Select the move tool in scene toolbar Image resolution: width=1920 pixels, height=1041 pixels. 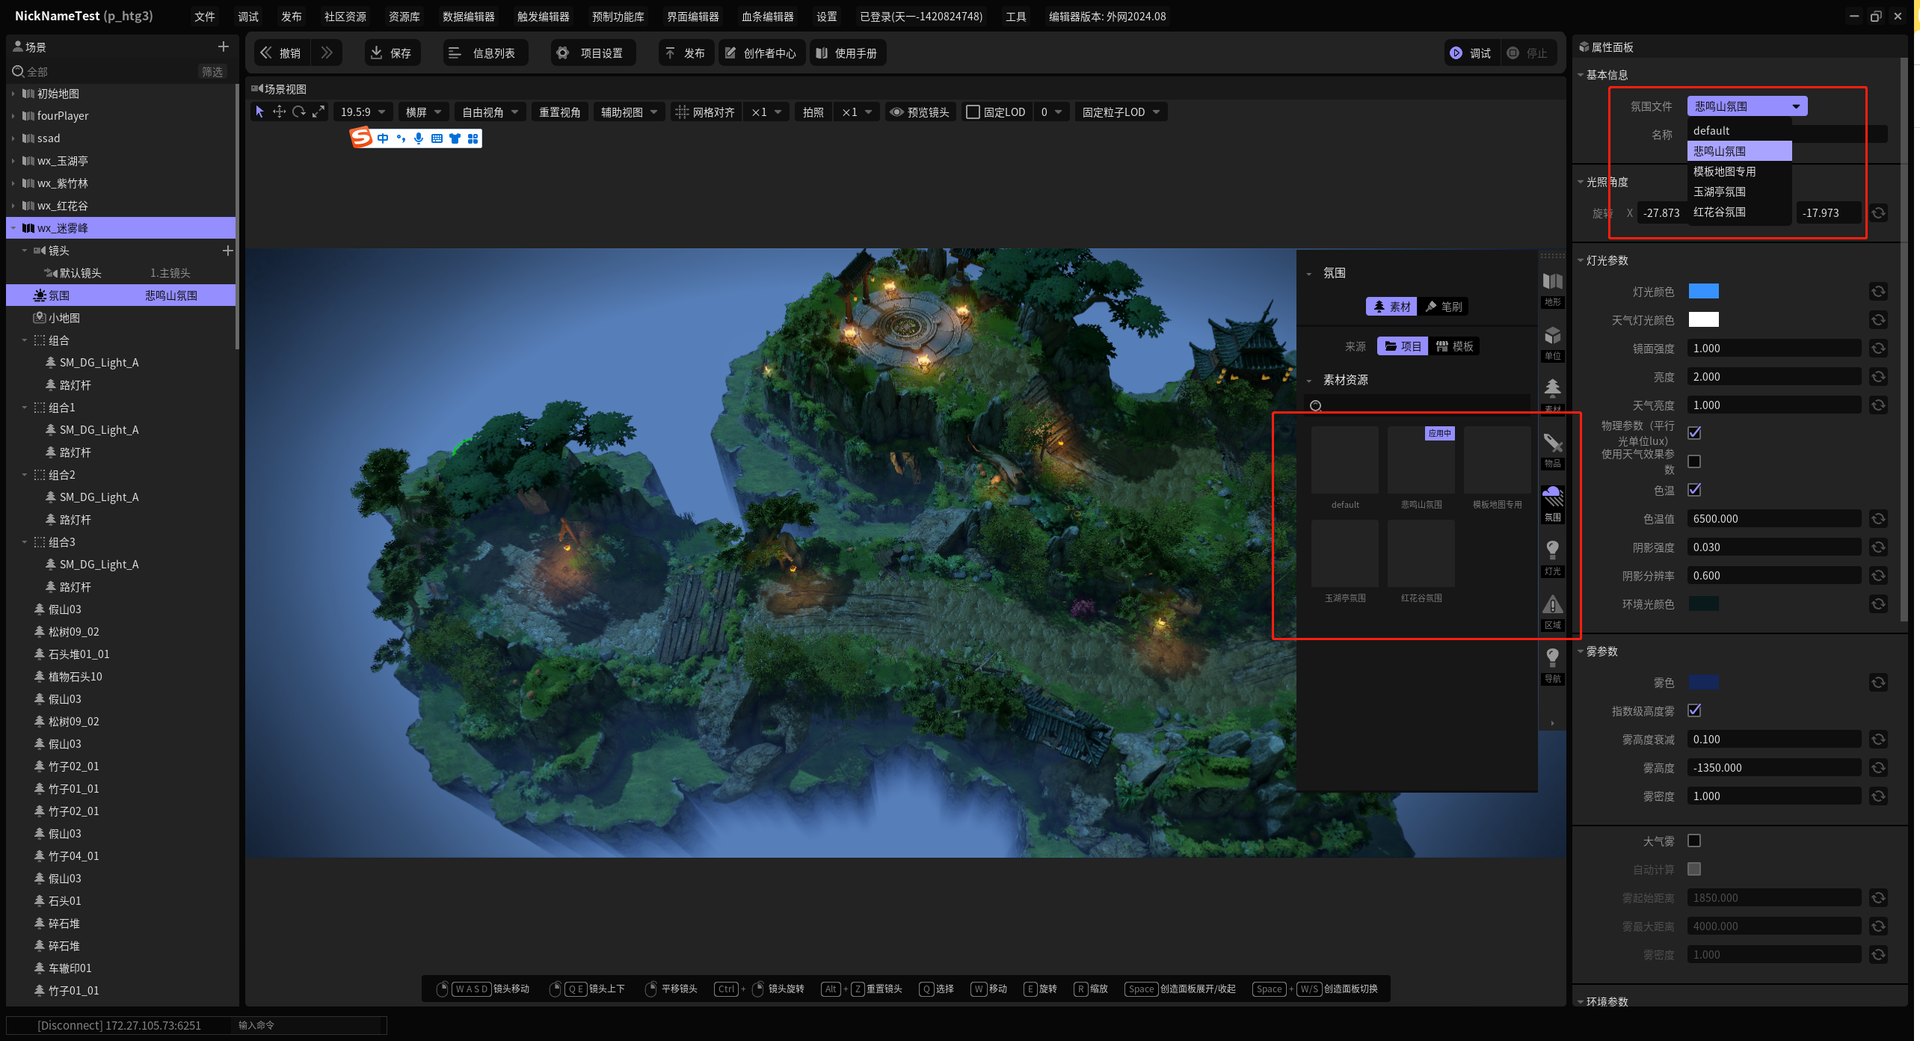[279, 112]
